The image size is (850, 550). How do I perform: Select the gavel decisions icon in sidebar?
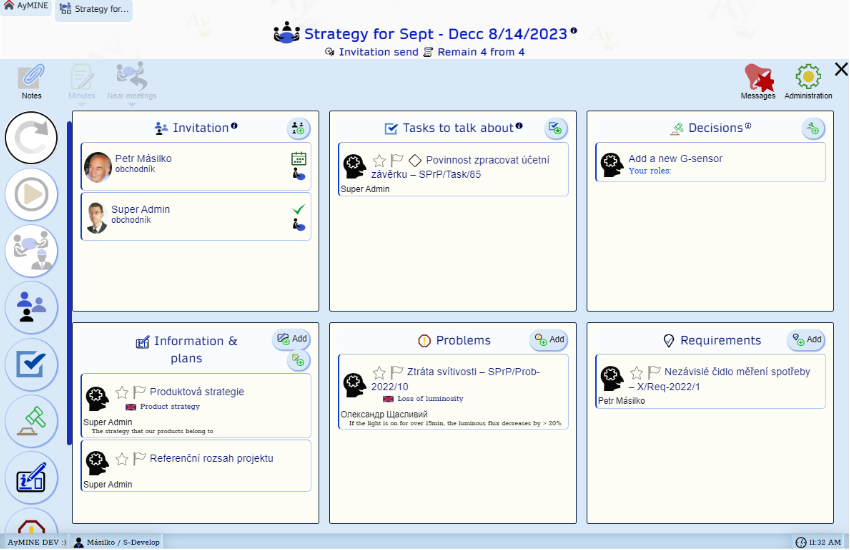click(x=31, y=422)
